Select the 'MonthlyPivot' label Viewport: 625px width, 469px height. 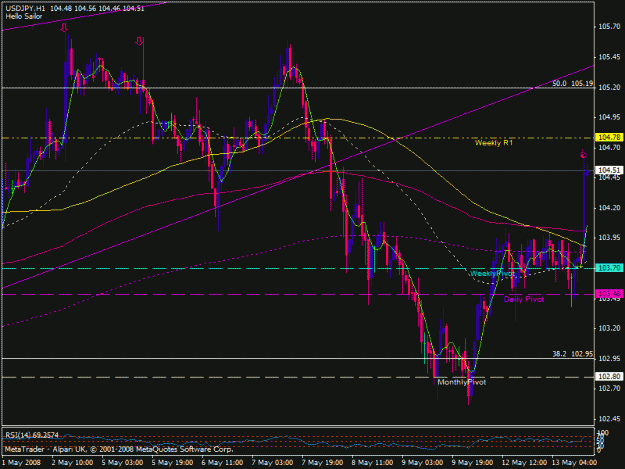point(462,382)
